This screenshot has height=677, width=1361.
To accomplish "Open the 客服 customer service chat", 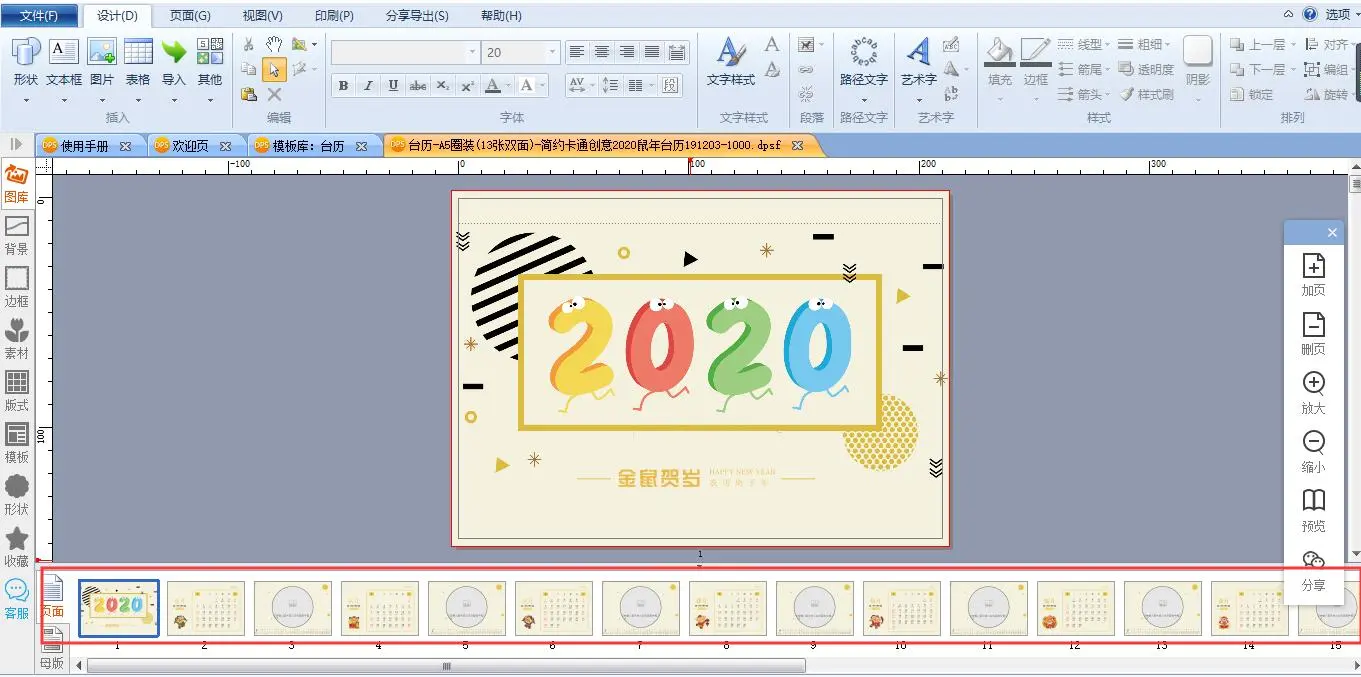I will click(16, 600).
